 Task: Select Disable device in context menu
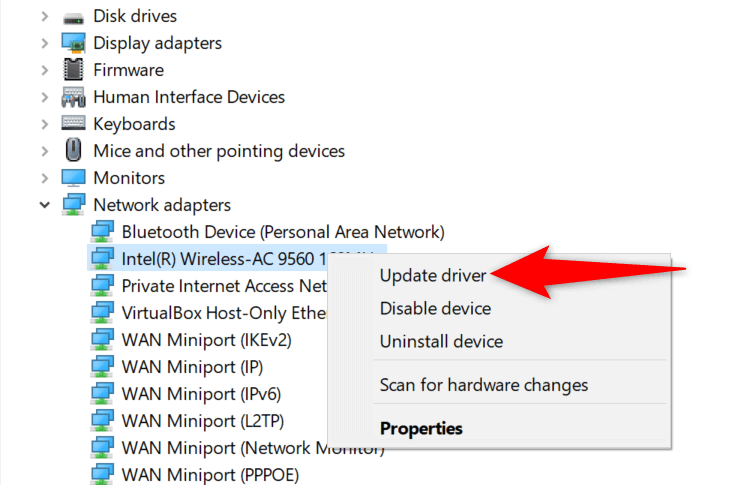435,308
